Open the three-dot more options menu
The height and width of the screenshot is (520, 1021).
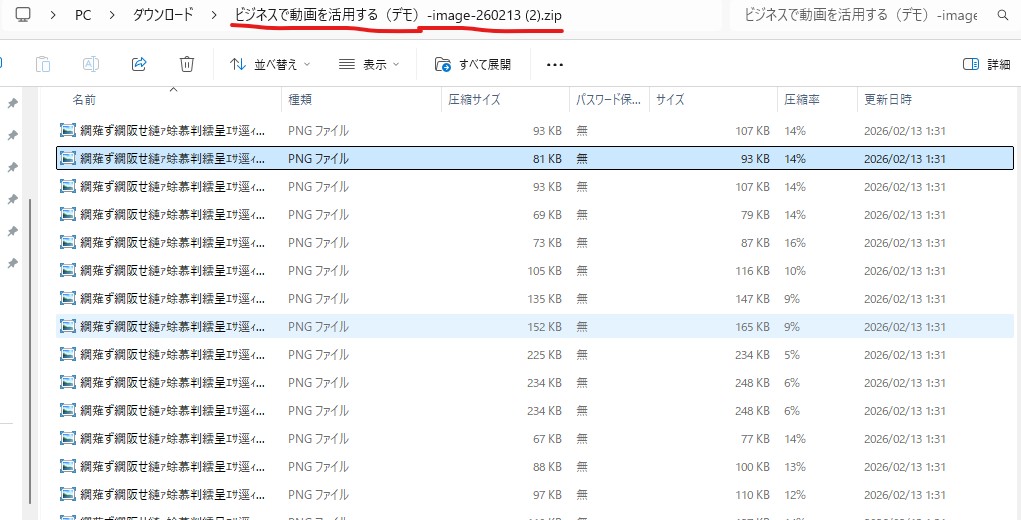[555, 64]
